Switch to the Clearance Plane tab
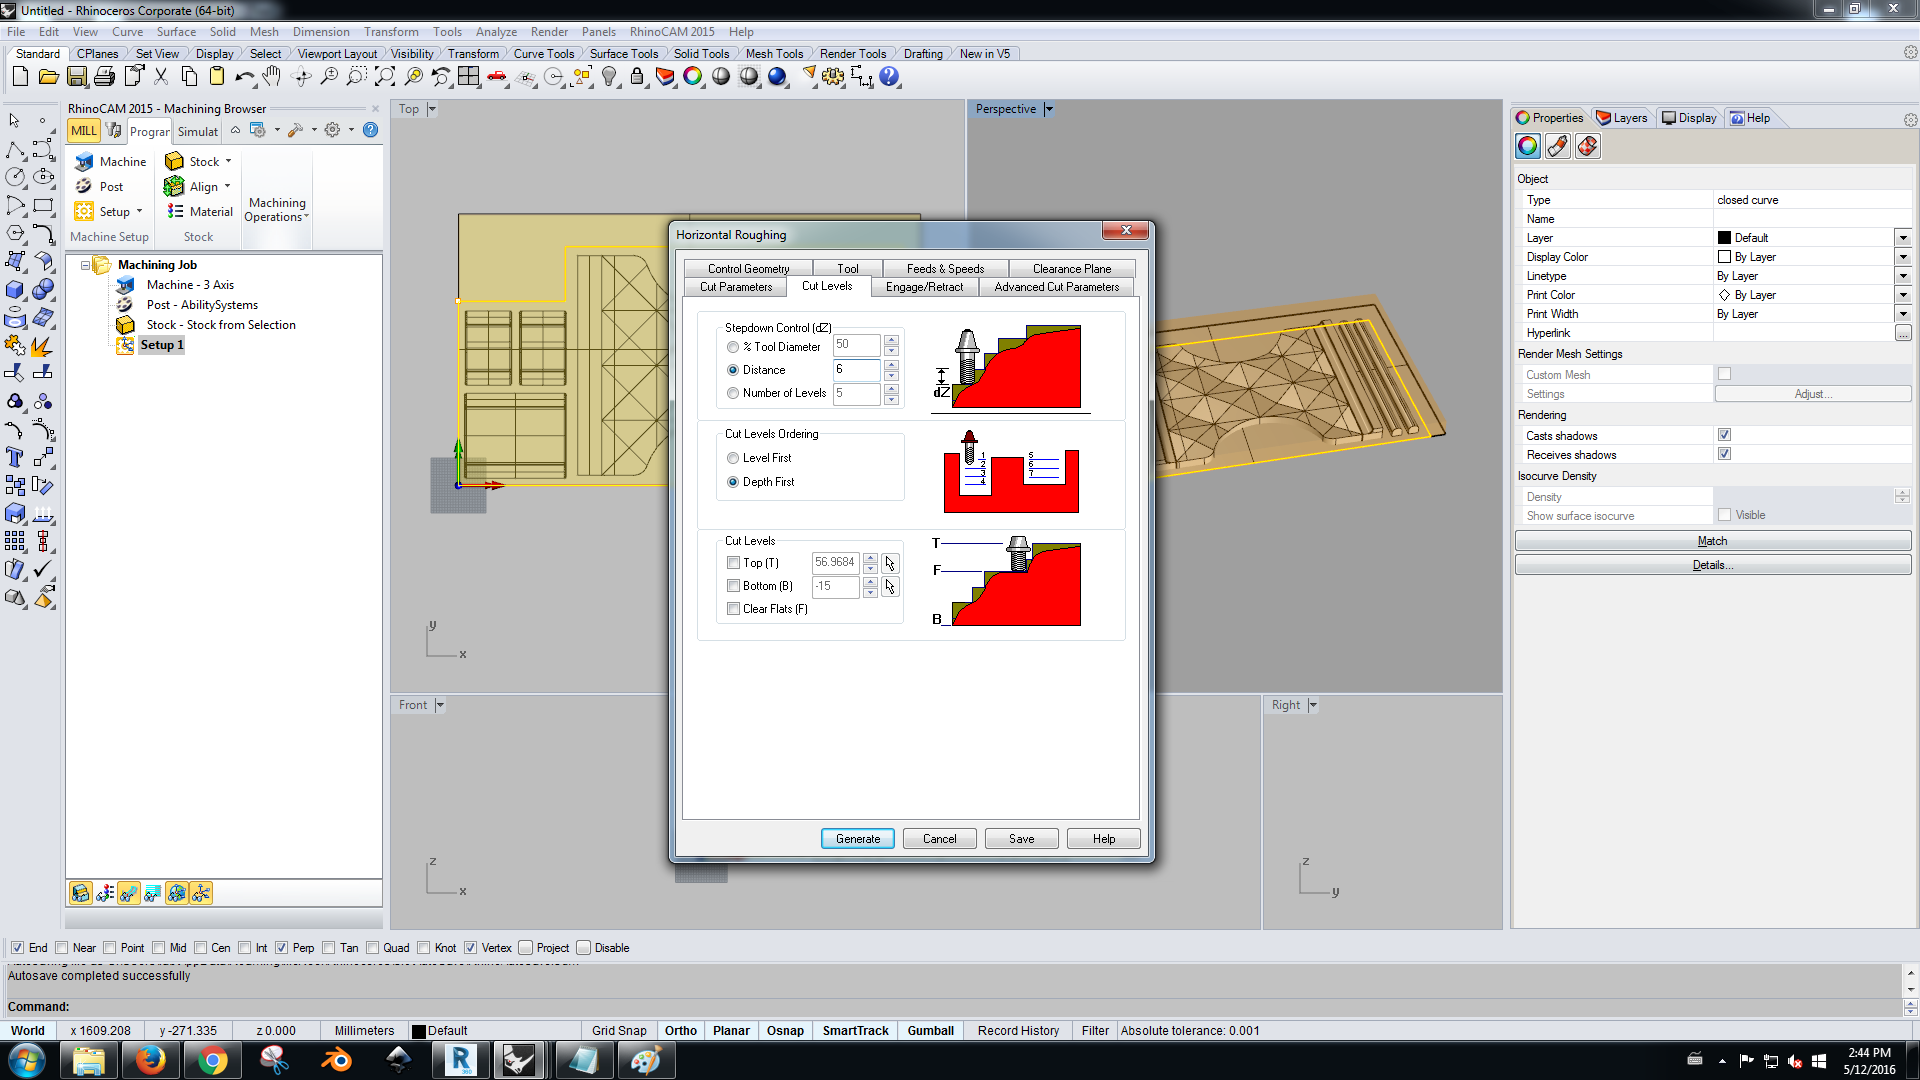 tap(1072, 269)
